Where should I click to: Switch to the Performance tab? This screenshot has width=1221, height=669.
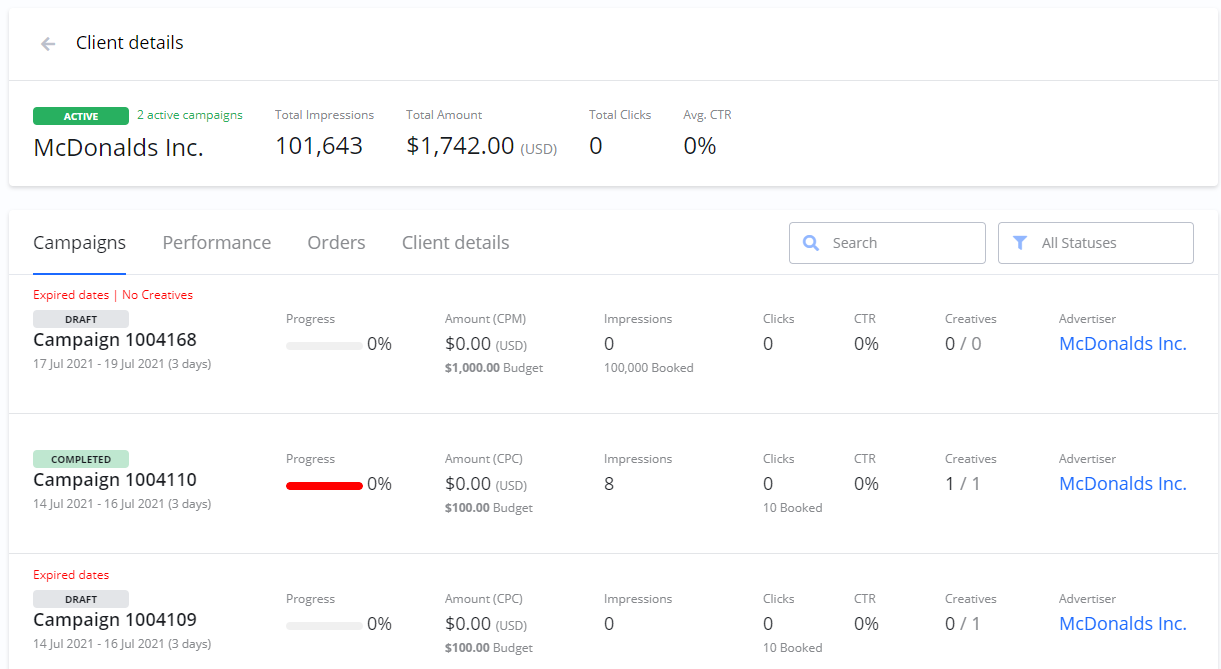[x=216, y=243]
